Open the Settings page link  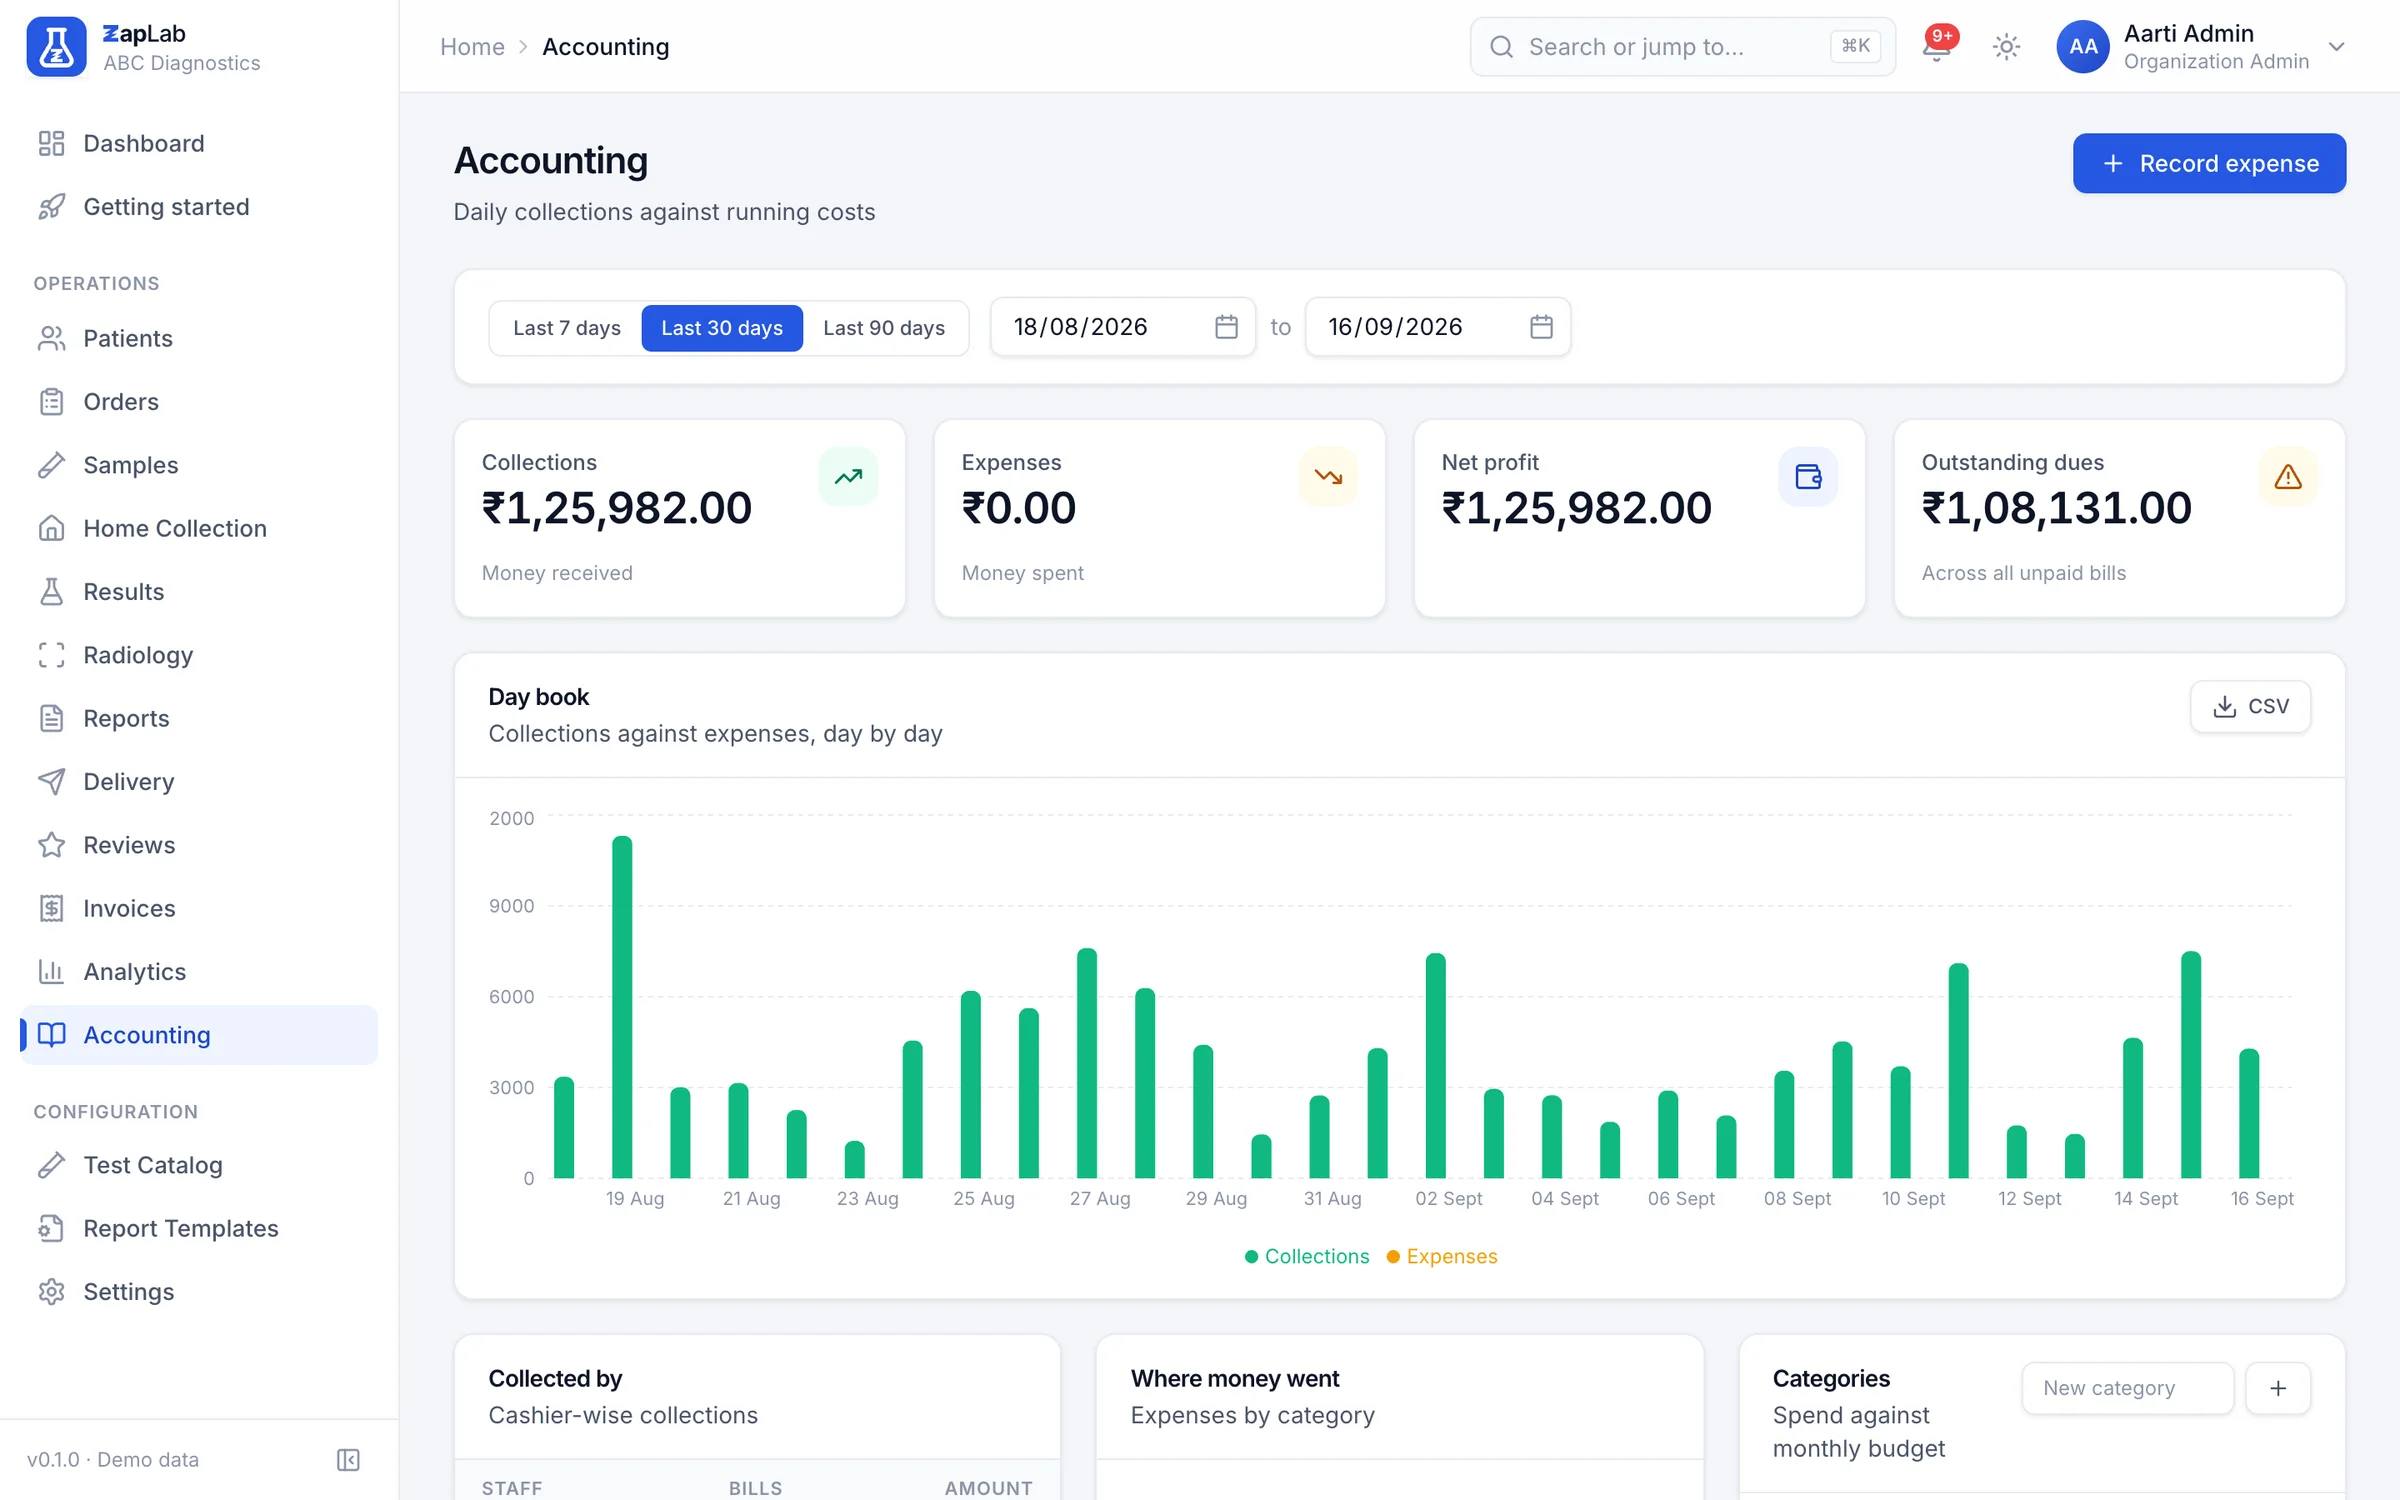coord(199,1292)
